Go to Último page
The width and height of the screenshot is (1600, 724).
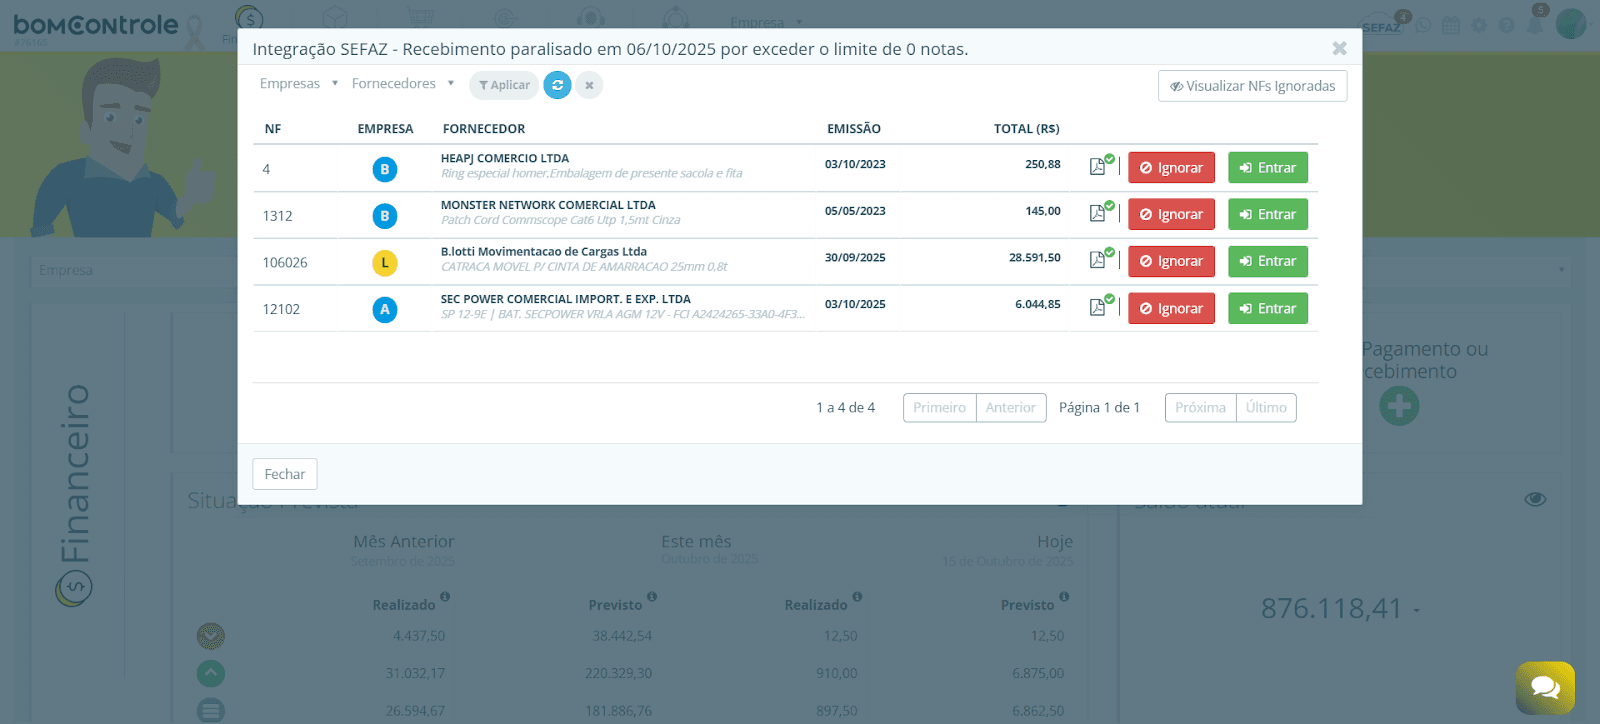pyautogui.click(x=1266, y=407)
